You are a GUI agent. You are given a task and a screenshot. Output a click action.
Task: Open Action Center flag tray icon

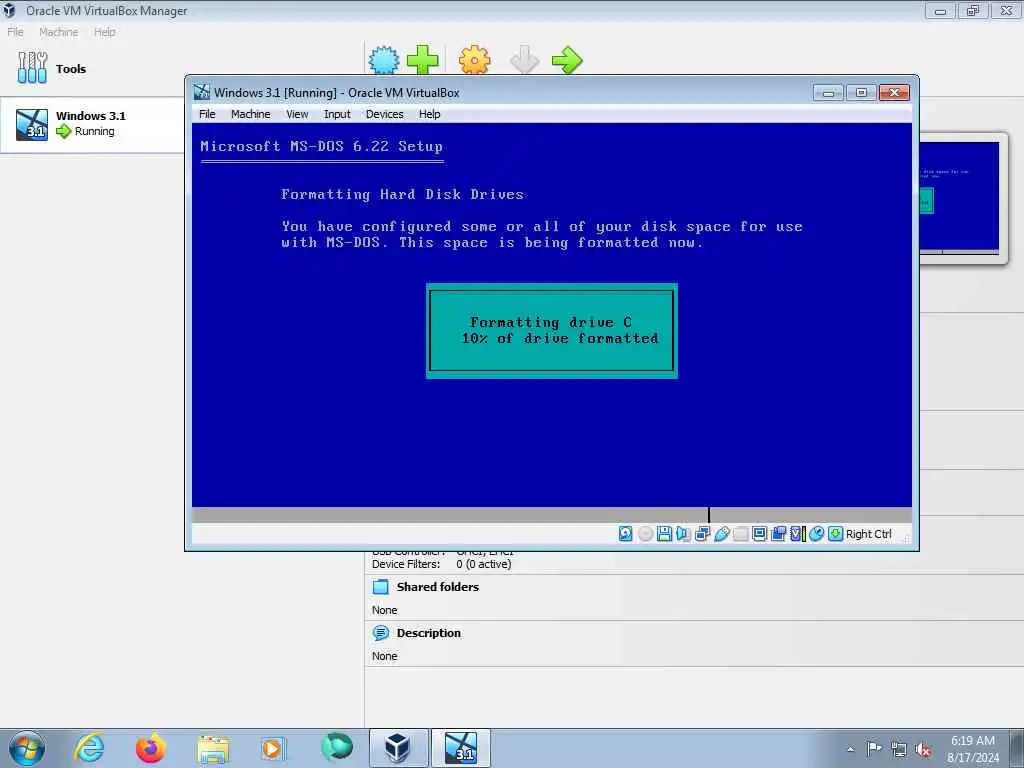874,749
